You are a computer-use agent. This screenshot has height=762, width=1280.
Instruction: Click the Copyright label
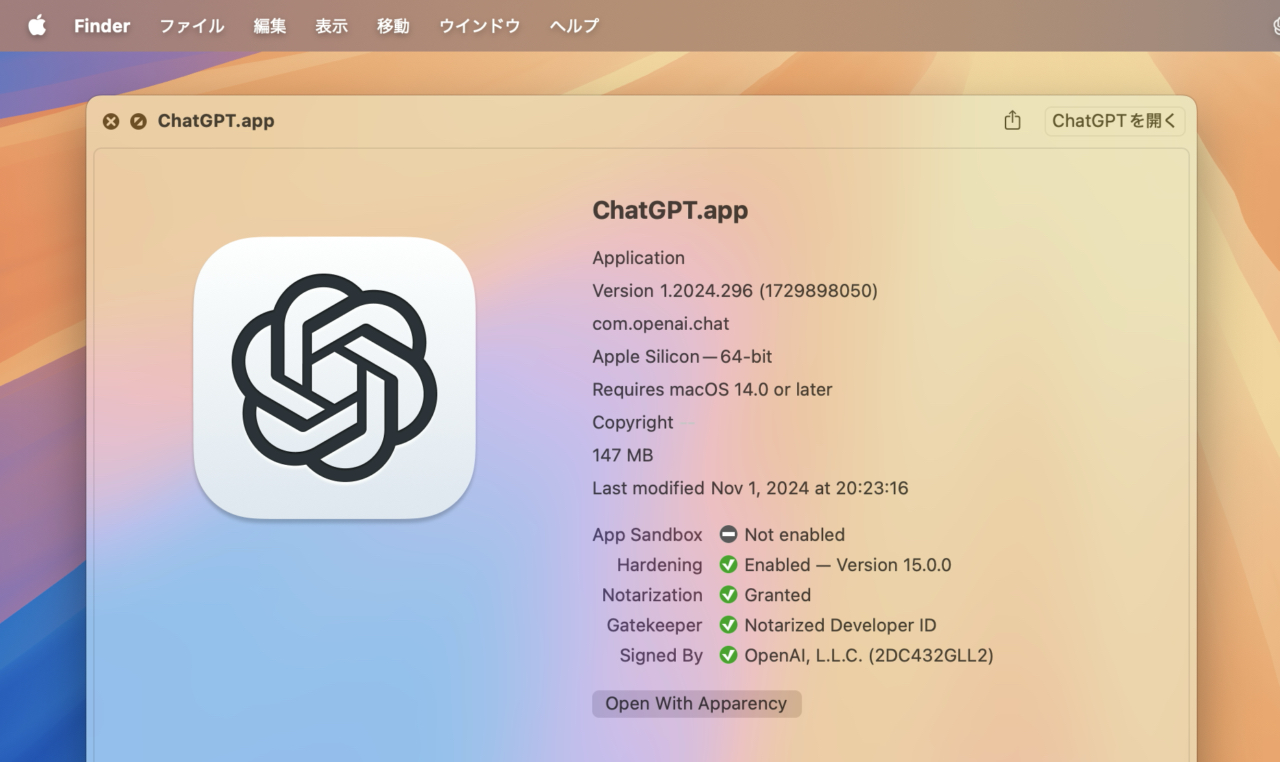633,423
